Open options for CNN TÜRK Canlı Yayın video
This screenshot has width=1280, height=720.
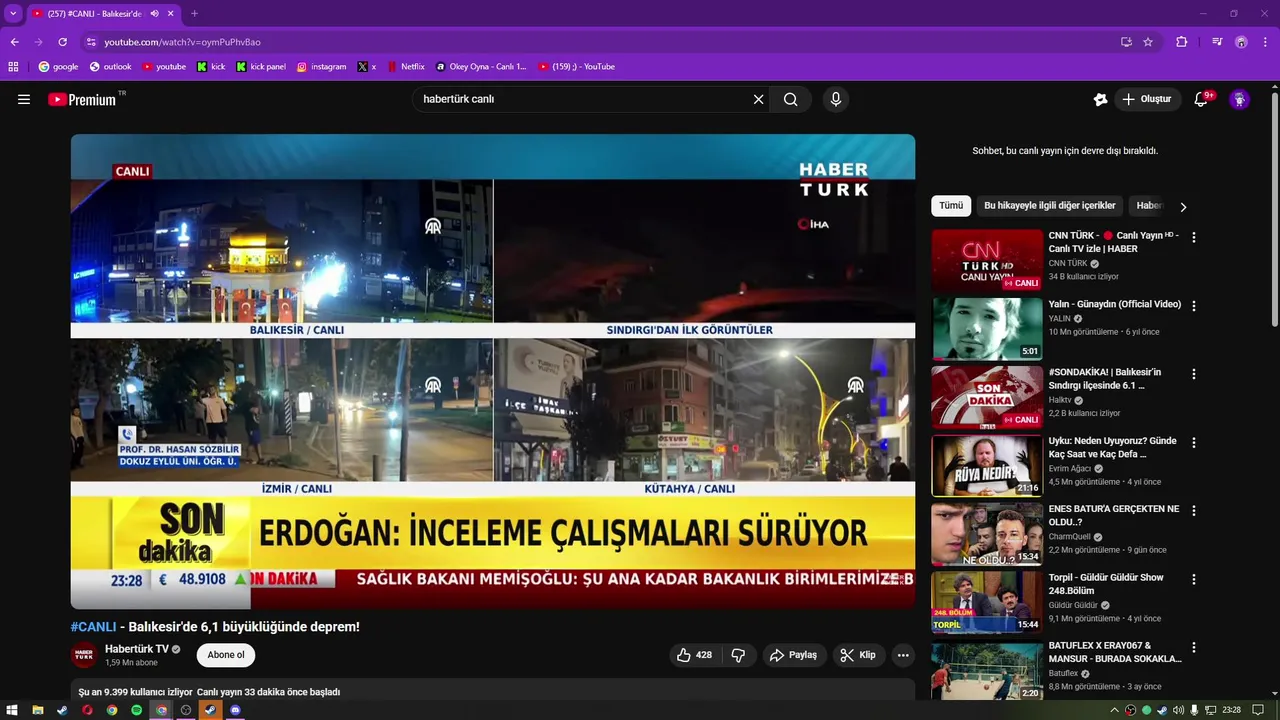click(x=1193, y=237)
